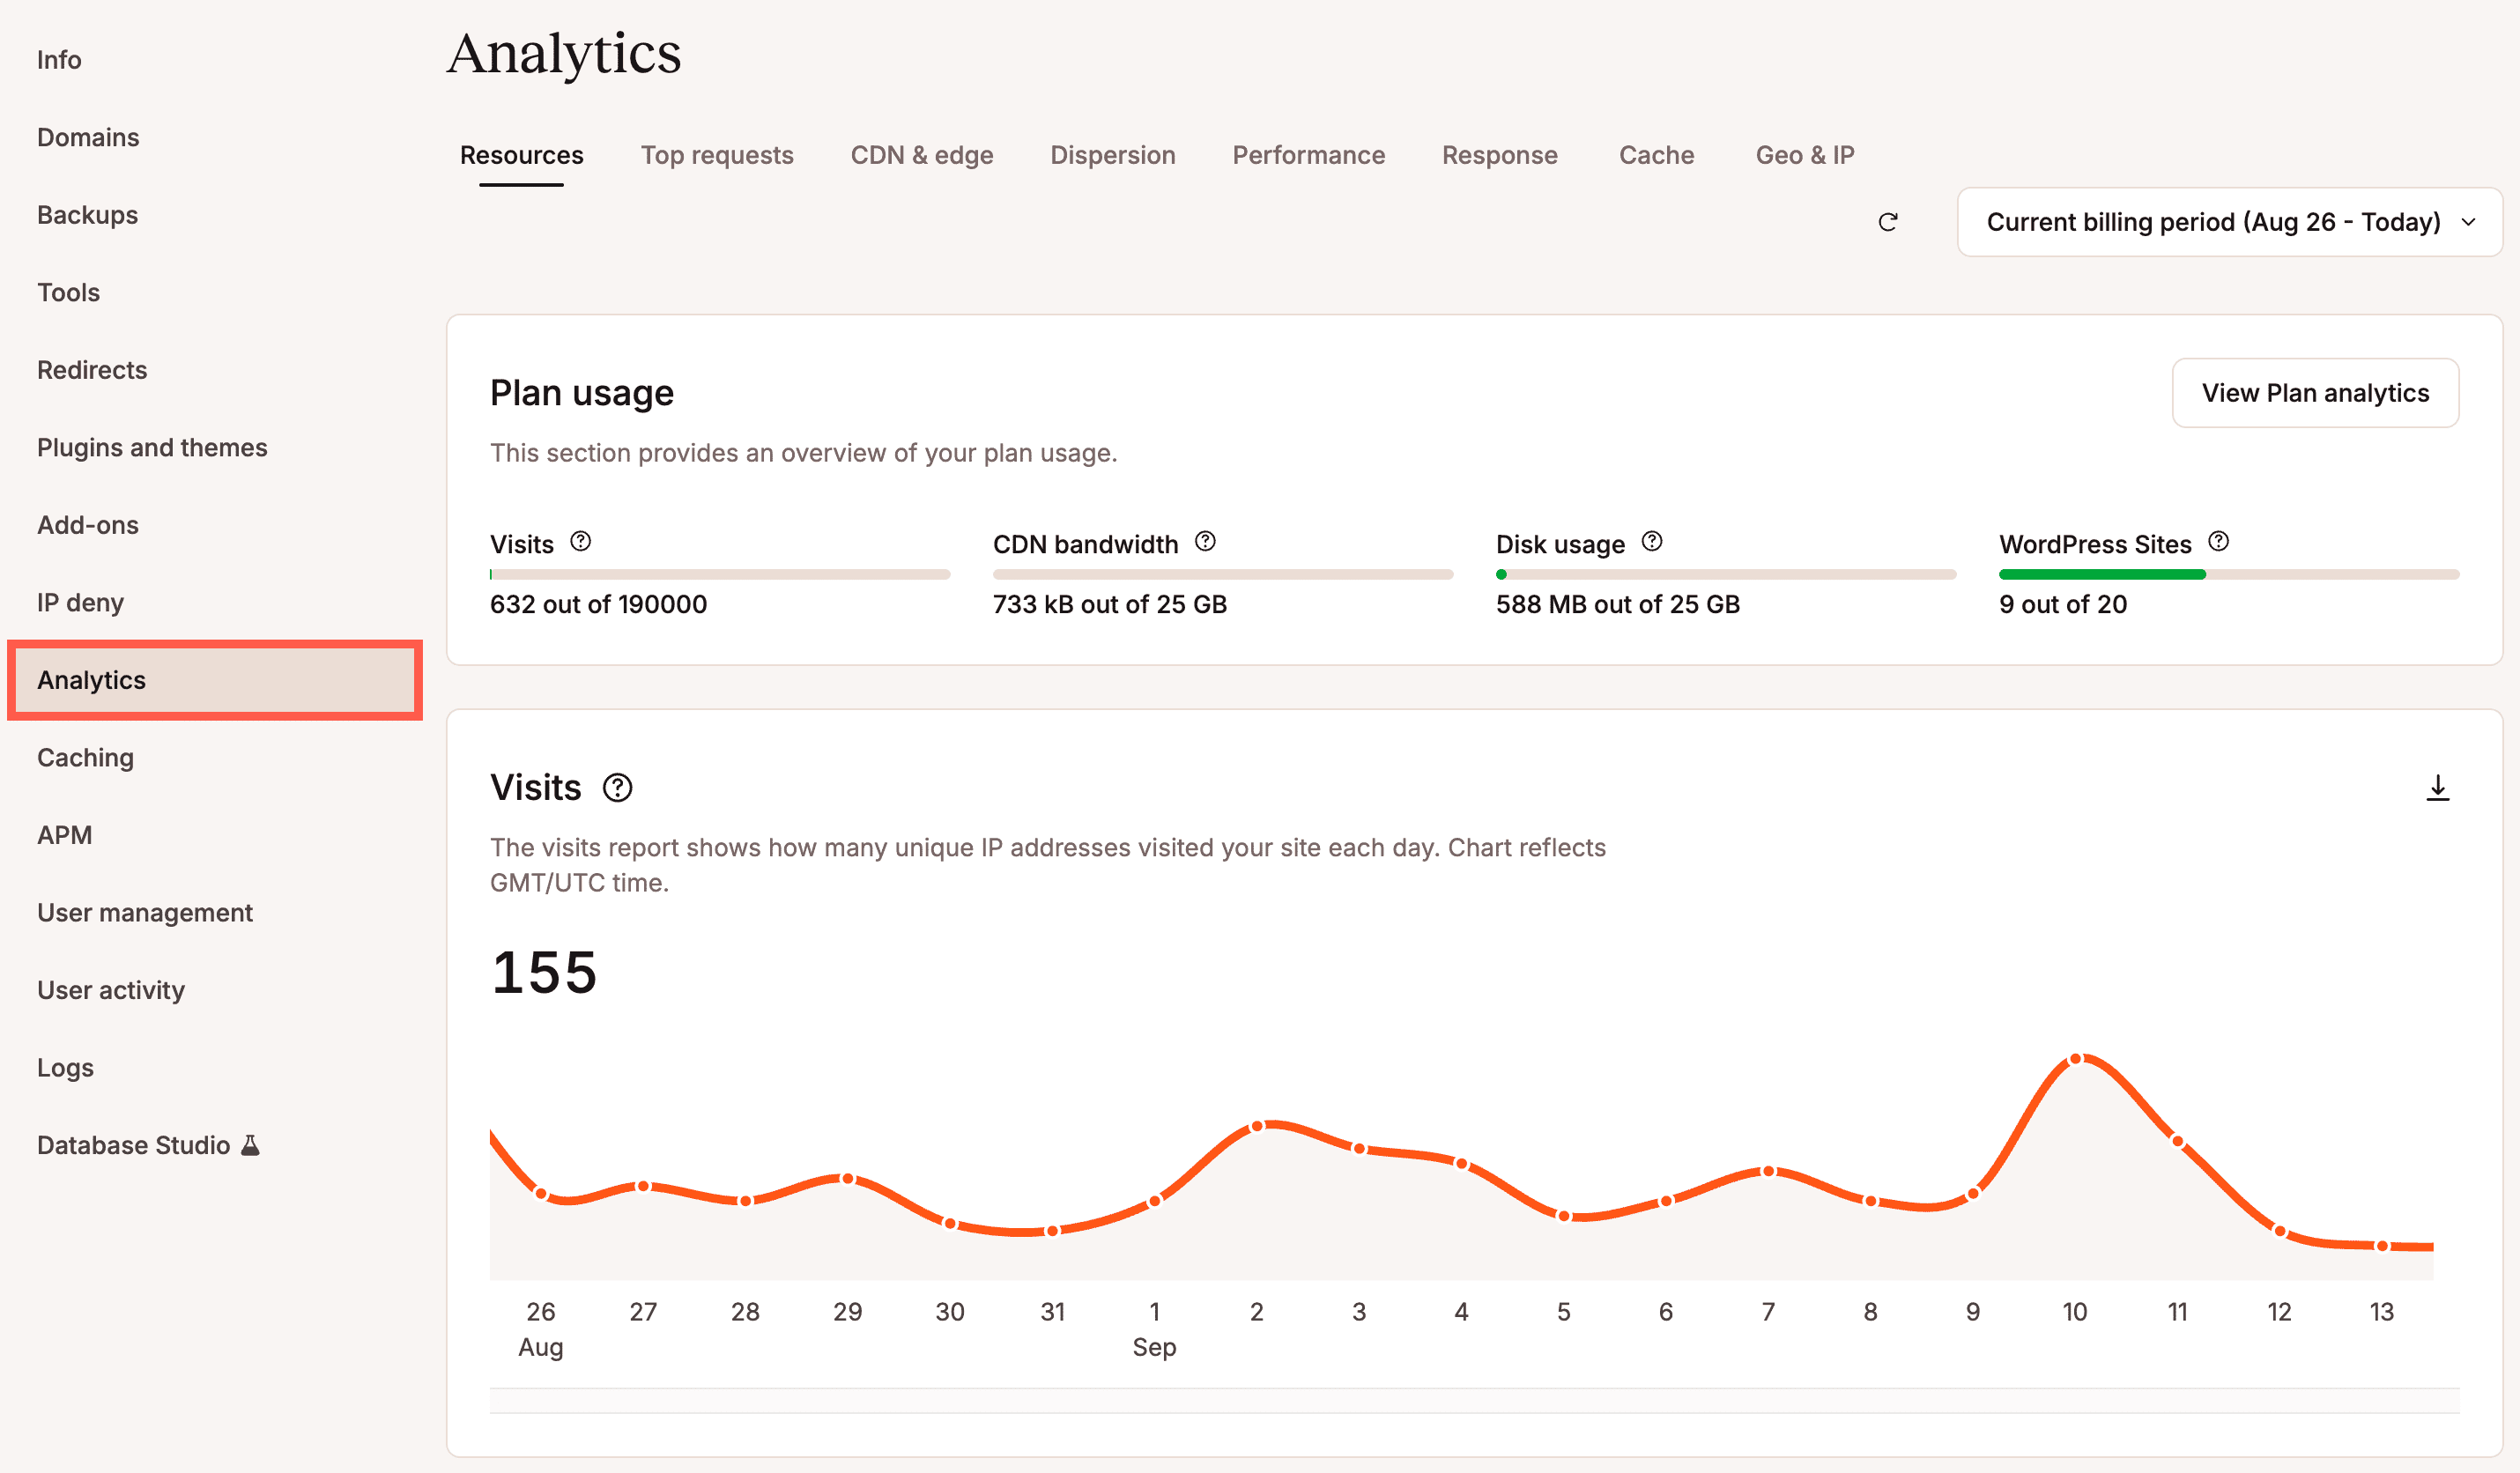This screenshot has height=1473, width=2520.
Task: Click the chart data point for Sep 10
Action: point(2076,1059)
